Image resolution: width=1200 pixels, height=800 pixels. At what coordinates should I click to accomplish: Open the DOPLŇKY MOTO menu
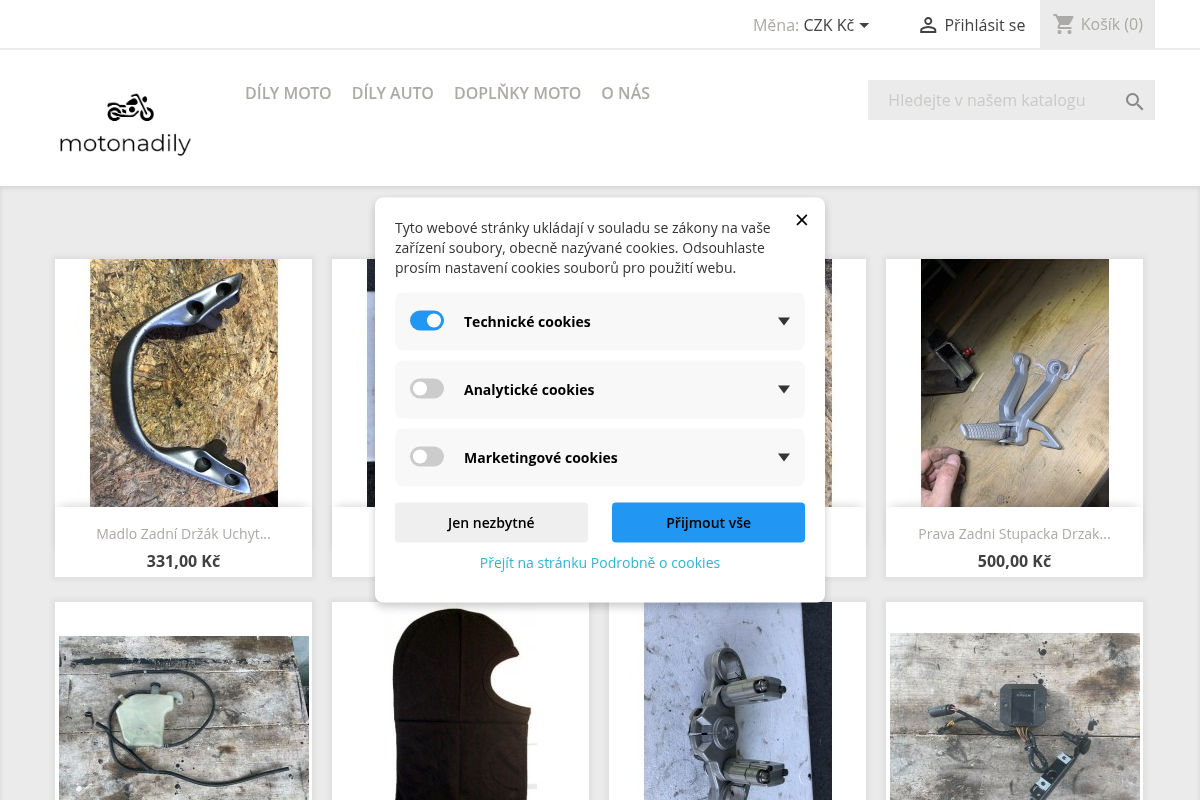coord(517,93)
